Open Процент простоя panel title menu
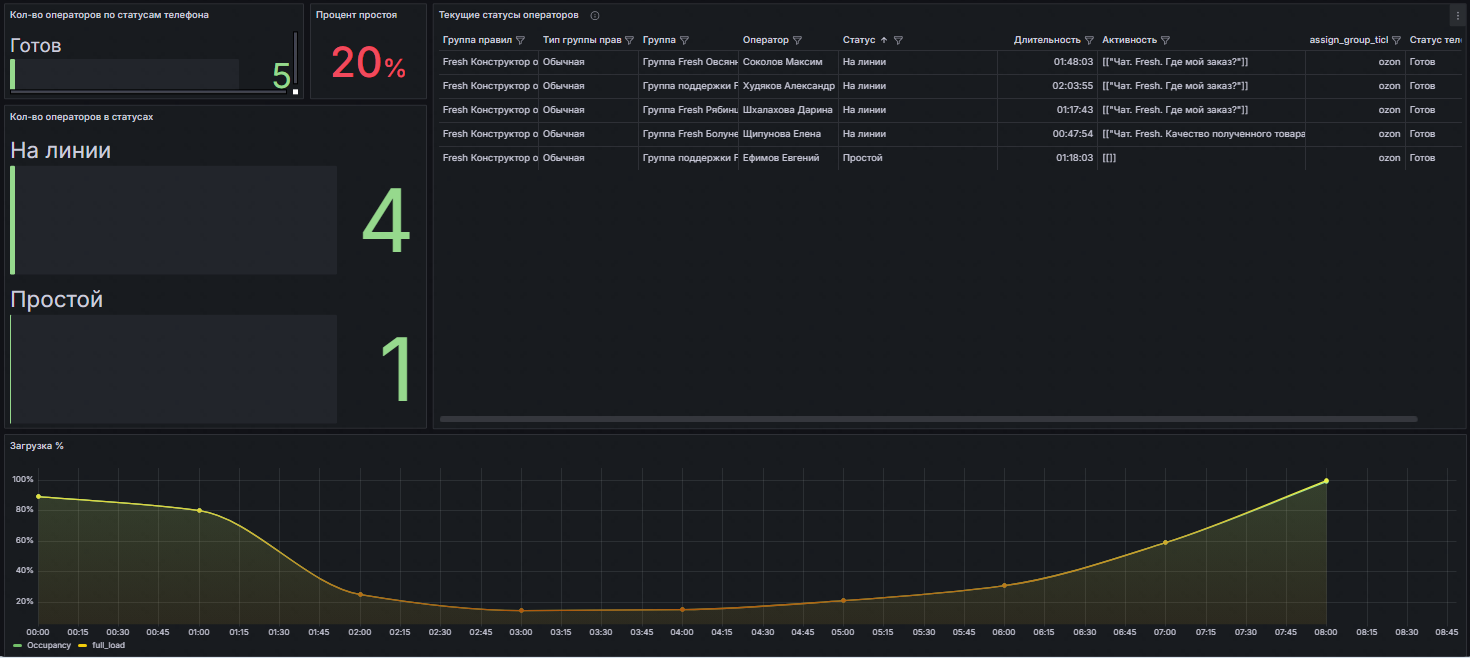This screenshot has height=658, width=1470. (356, 15)
